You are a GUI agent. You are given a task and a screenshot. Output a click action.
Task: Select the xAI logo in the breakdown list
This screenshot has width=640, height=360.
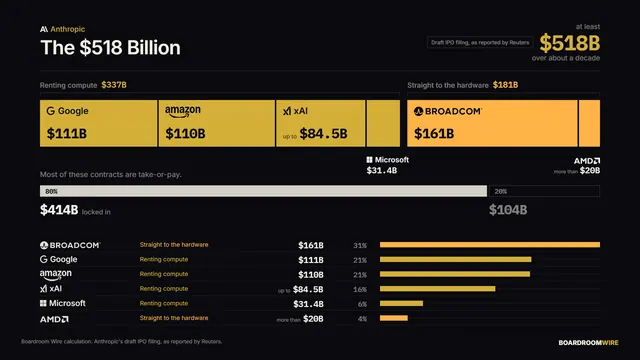(x=51, y=289)
